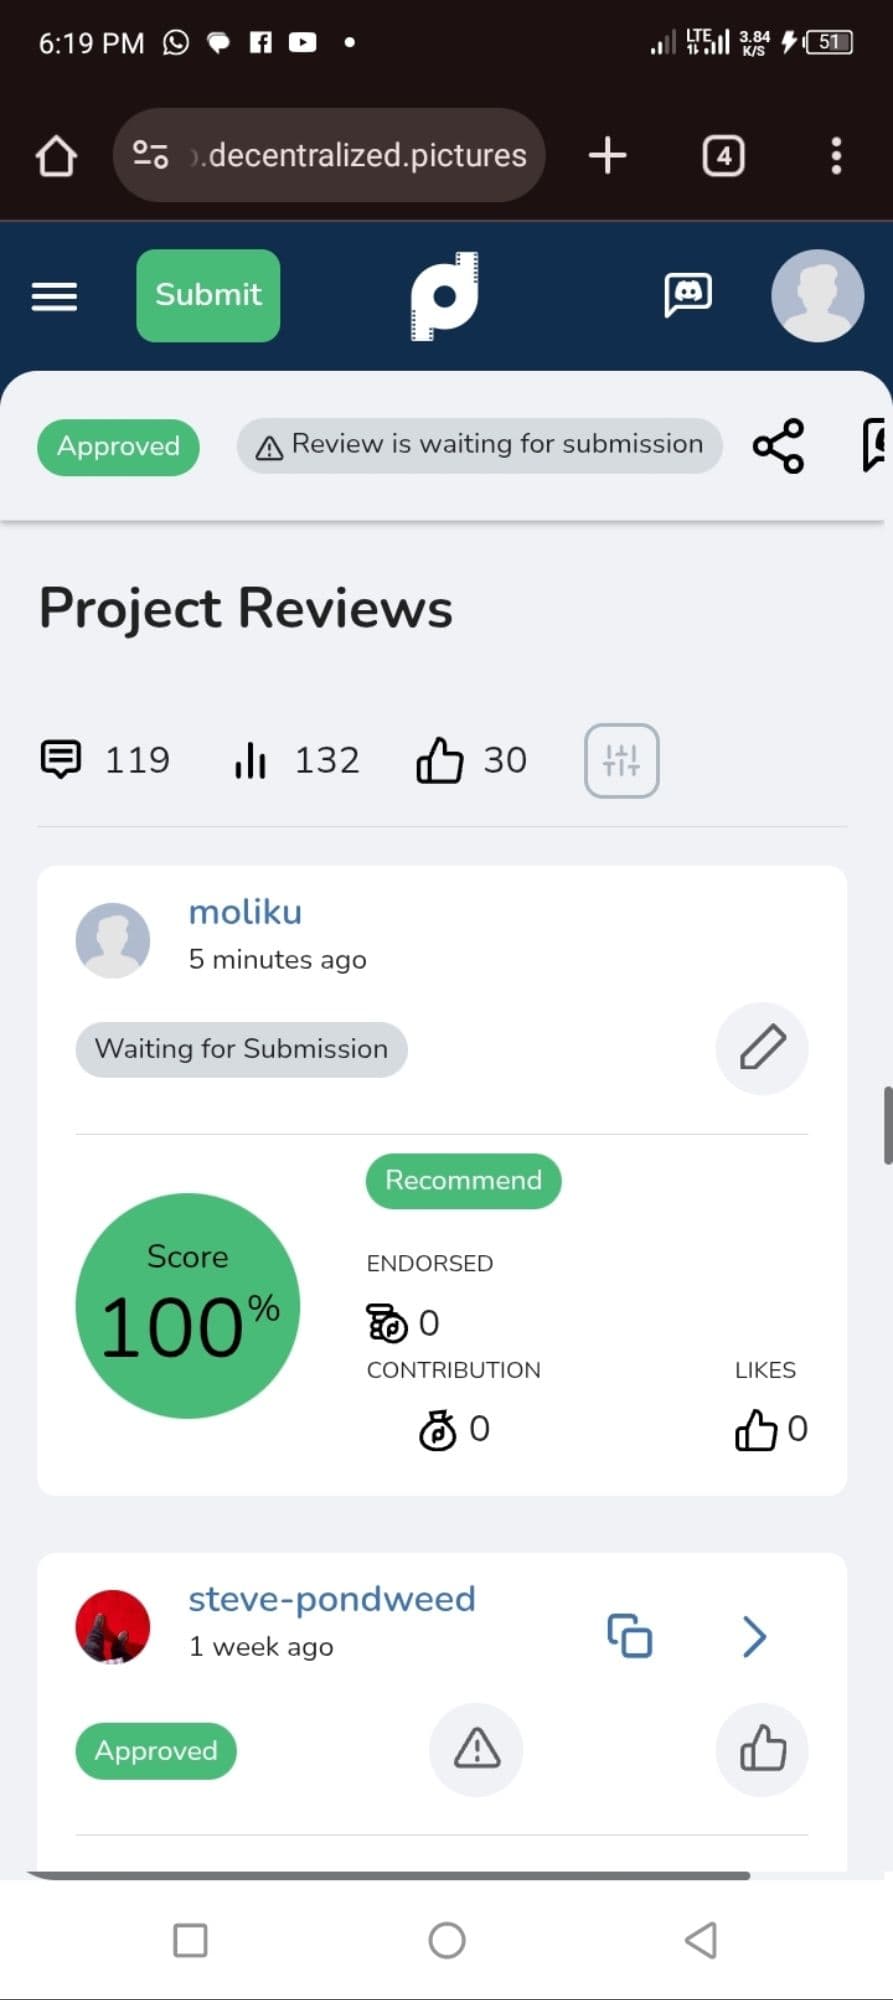Open steve-pondweed's profile link
893x2000 pixels.
tap(332, 1599)
